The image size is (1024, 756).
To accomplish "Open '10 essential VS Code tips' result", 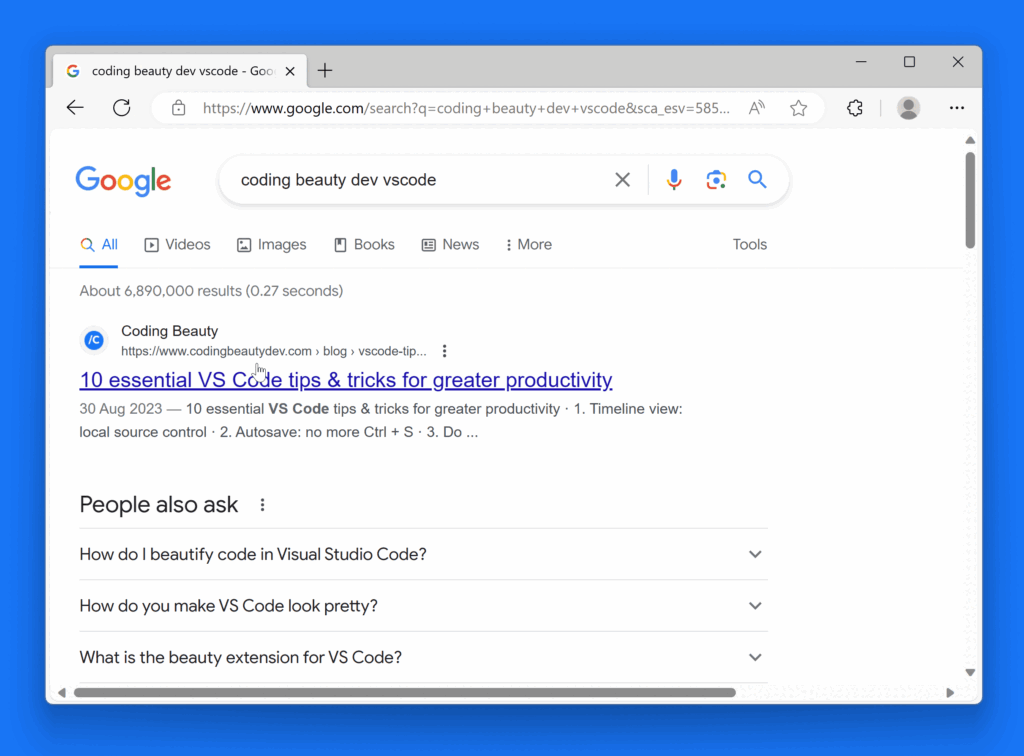I will 346,380.
